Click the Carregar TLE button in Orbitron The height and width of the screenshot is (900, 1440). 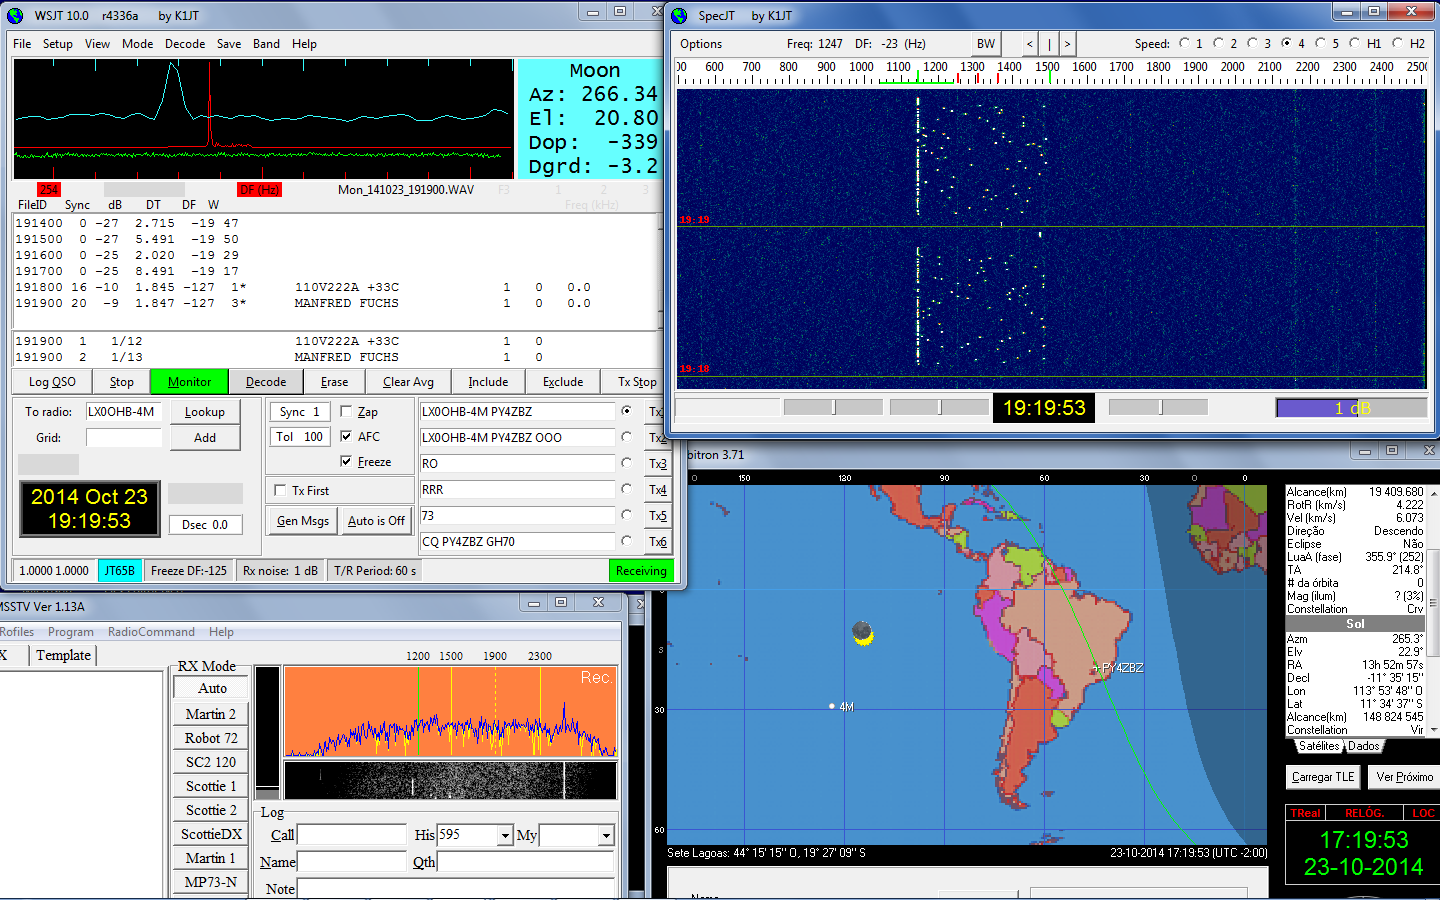pyautogui.click(x=1323, y=777)
